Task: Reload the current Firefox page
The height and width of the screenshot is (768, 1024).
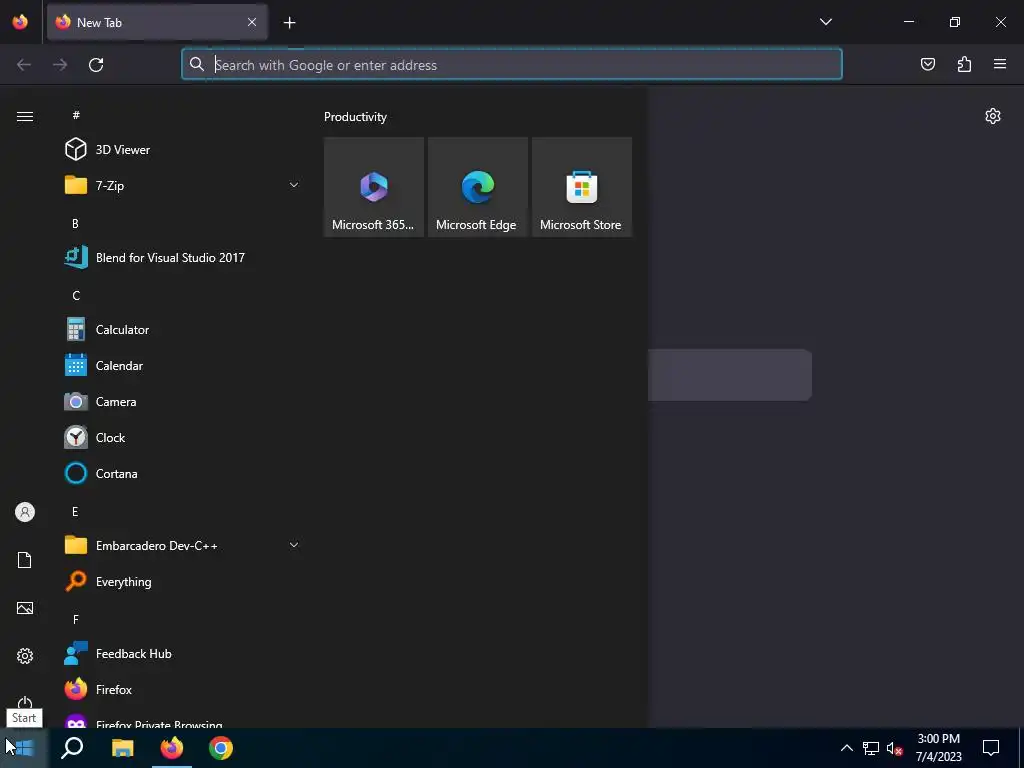Action: coord(96,64)
